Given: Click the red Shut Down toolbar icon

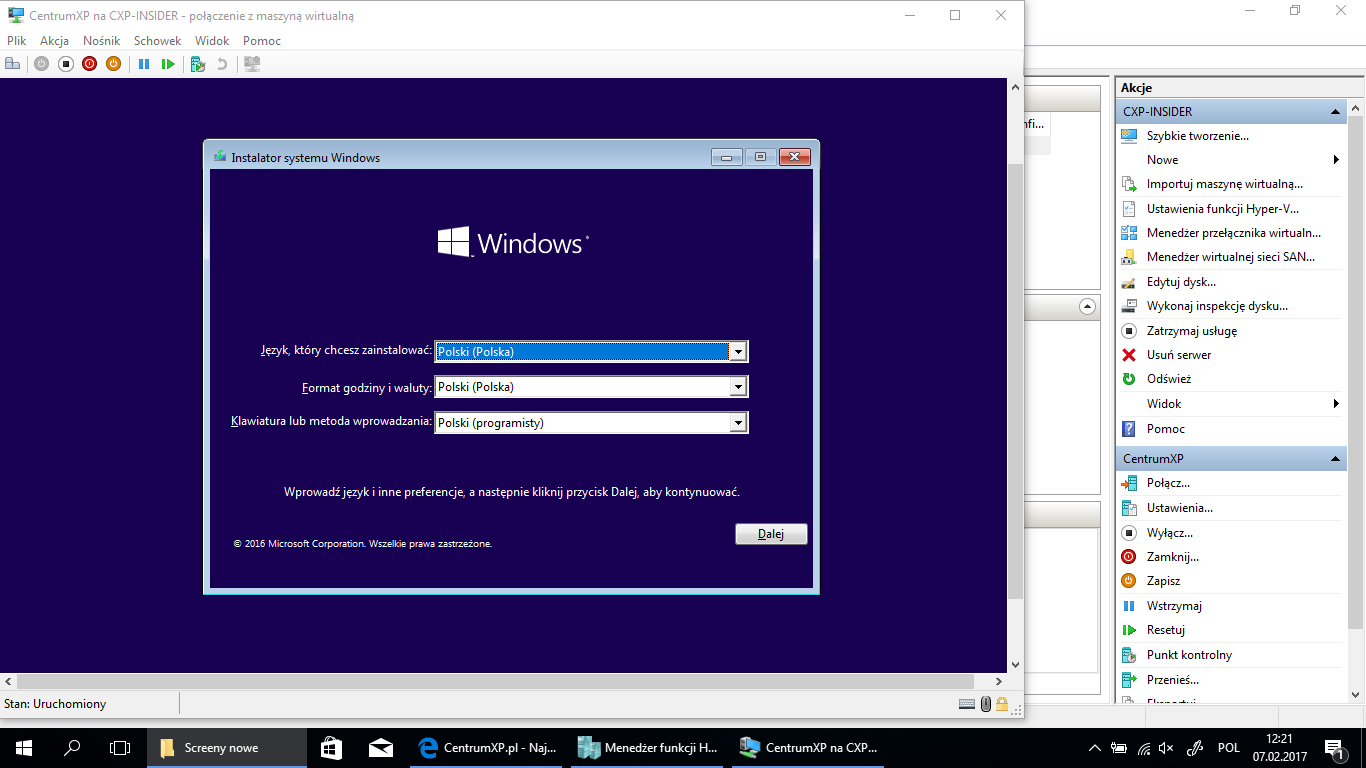Looking at the screenshot, I should tap(90, 64).
